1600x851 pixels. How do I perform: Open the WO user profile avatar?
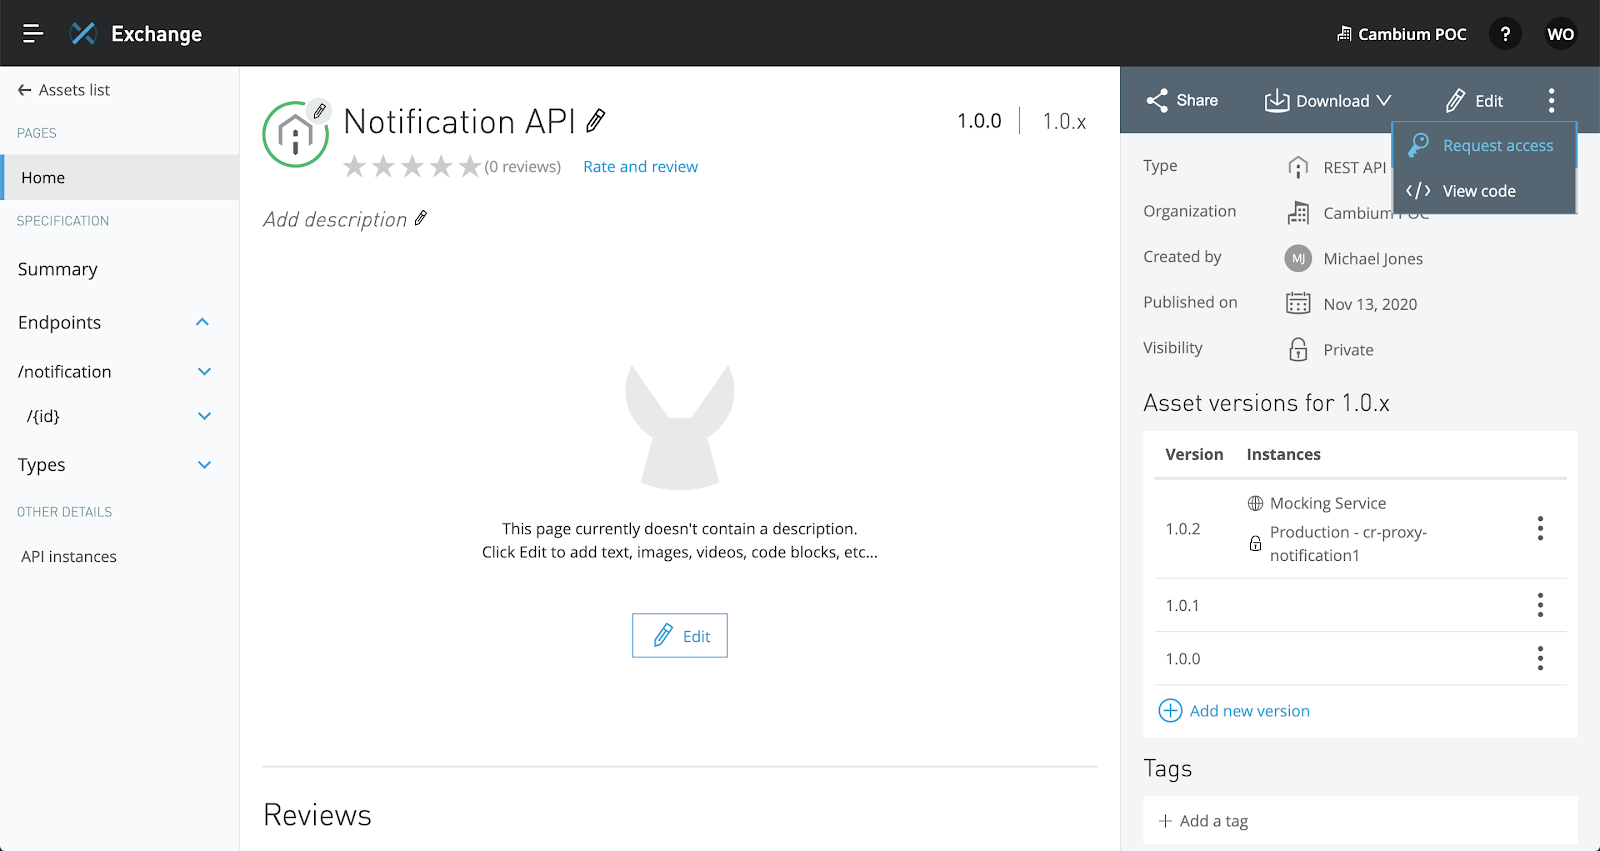pos(1560,34)
